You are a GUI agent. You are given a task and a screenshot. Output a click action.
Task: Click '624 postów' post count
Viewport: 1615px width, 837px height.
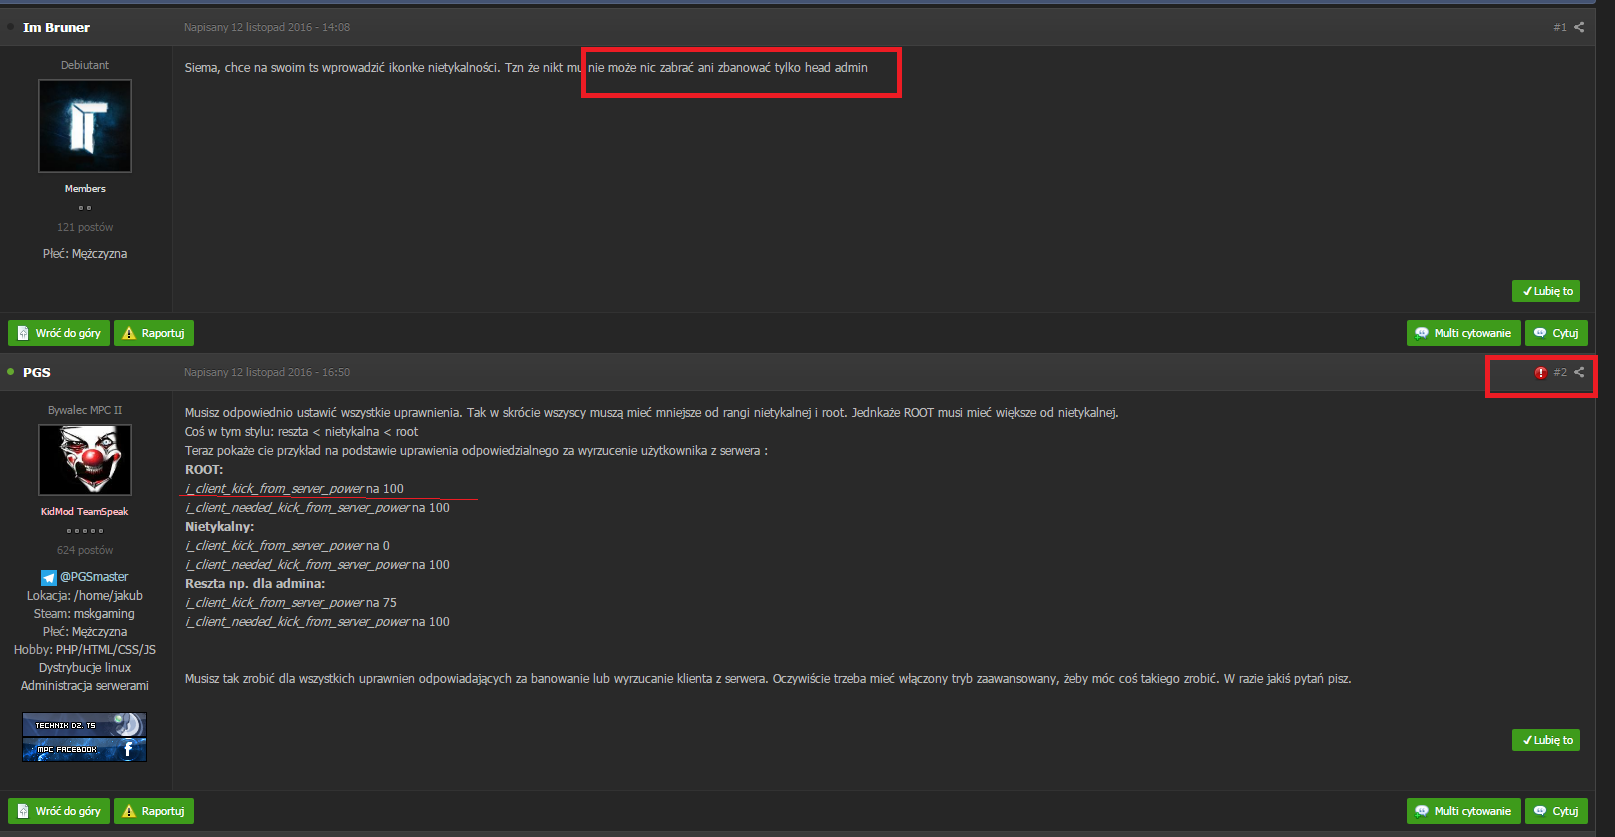[x=85, y=550]
